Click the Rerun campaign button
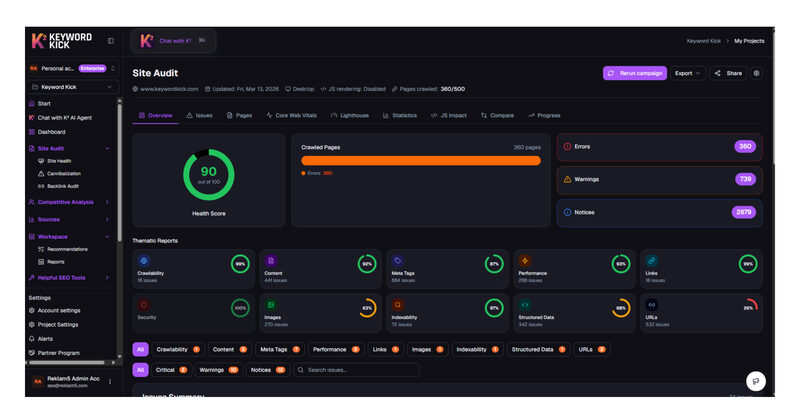Screen dimensions: 800x417 (635, 73)
